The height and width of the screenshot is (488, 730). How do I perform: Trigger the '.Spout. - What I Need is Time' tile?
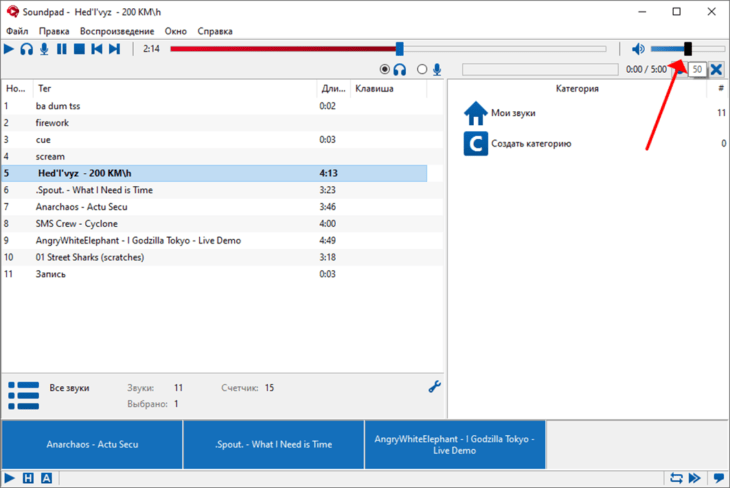(274, 444)
